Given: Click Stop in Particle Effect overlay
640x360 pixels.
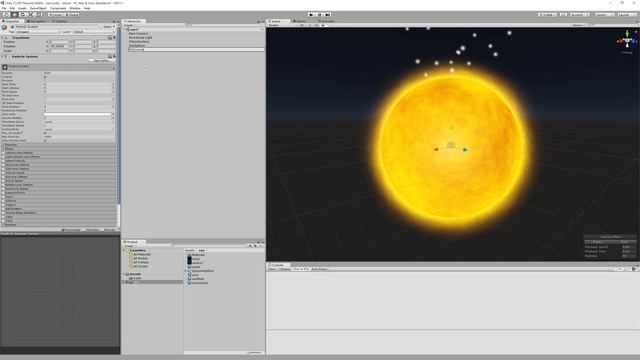Looking at the screenshot, I should (623, 242).
